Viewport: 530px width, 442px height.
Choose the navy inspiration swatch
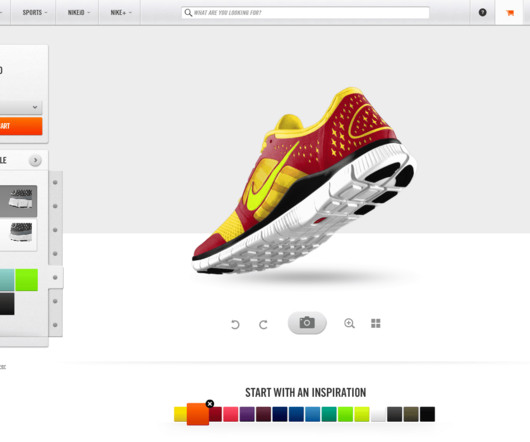point(280,414)
